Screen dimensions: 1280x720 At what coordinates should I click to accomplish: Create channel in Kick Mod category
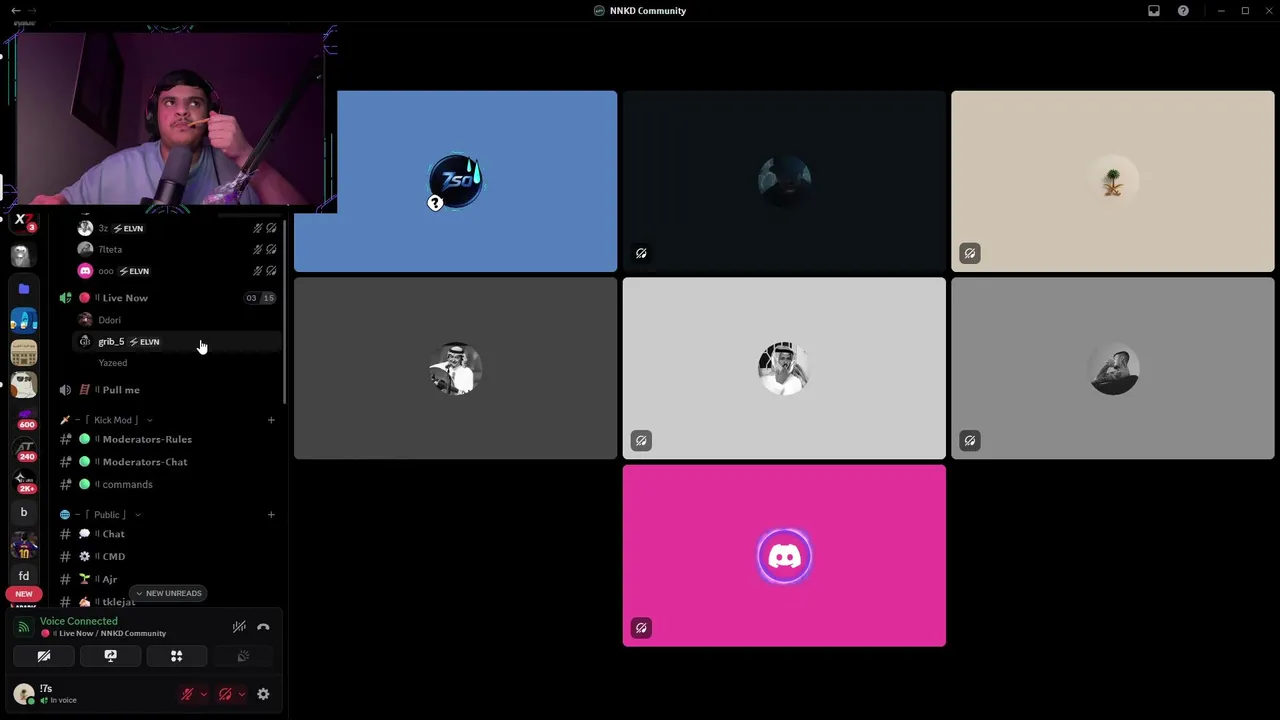[271, 420]
